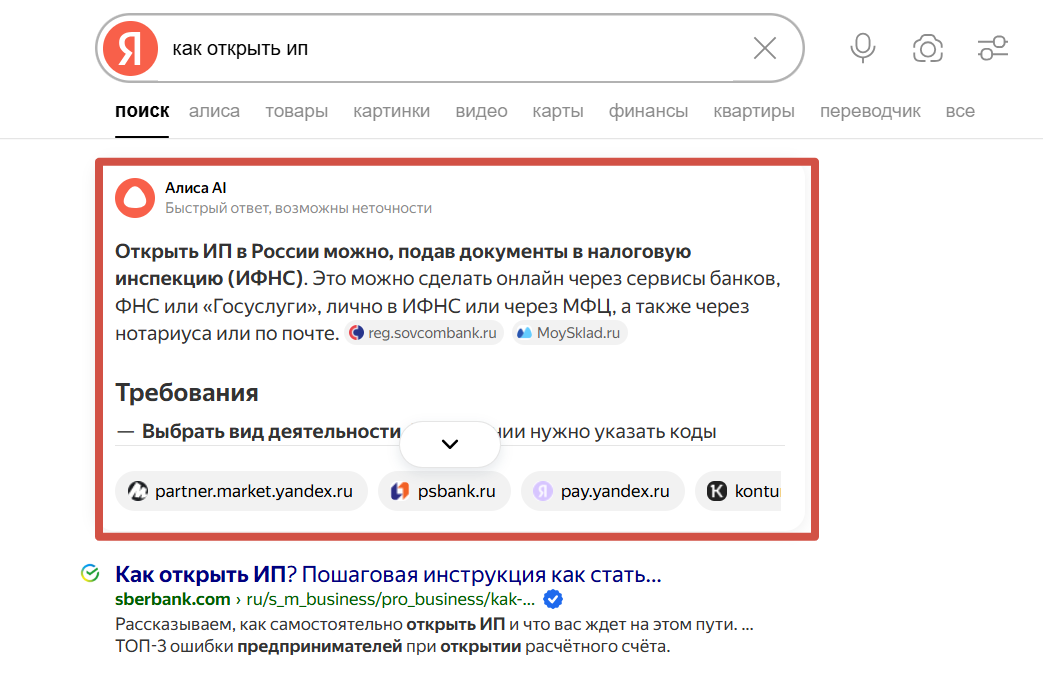Open the MoySklad.ru source chip

[568, 332]
